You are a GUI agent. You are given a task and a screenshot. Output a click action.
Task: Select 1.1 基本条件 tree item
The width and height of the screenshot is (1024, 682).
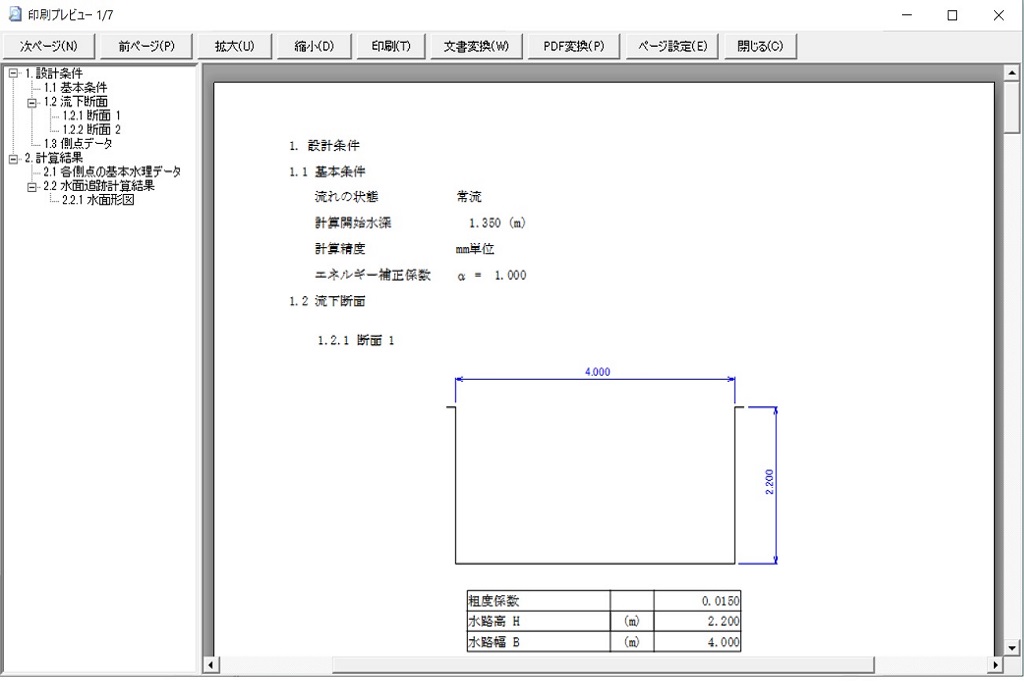tap(75, 88)
